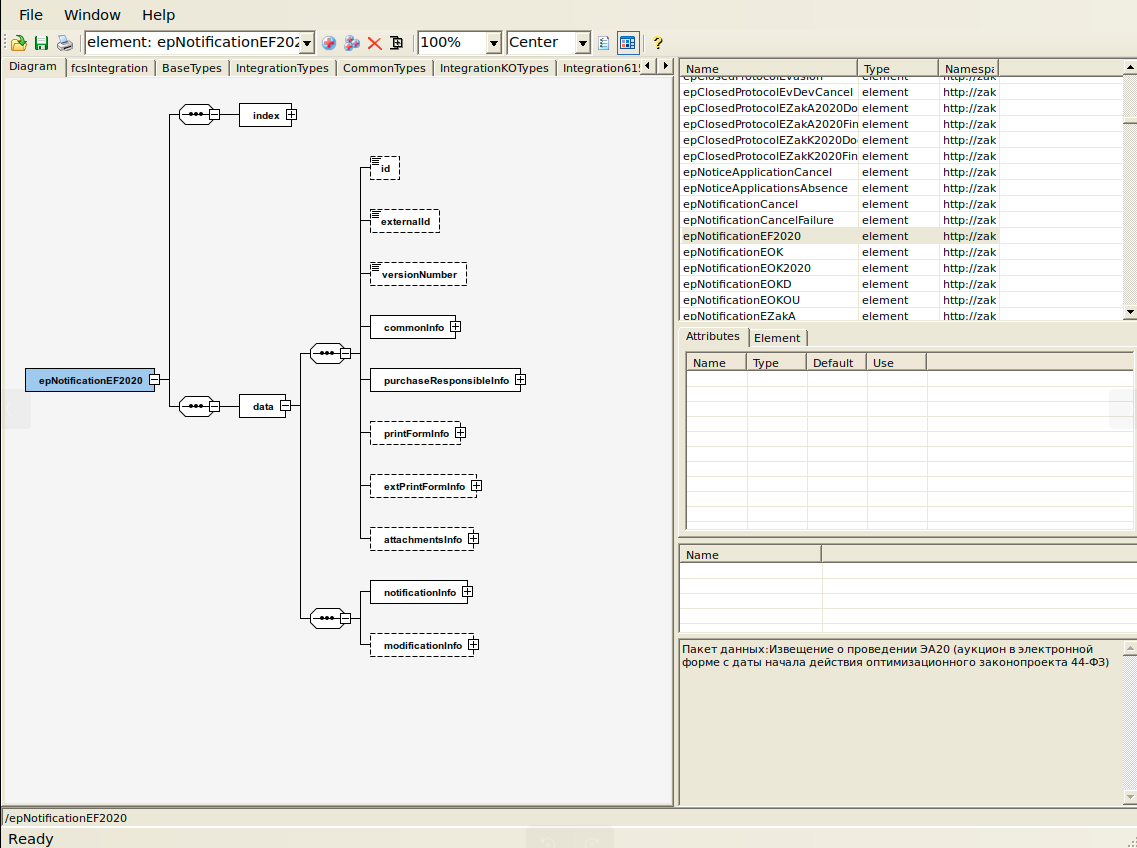Collapse the data element node
The height and width of the screenshot is (848, 1137).
[x=285, y=406]
